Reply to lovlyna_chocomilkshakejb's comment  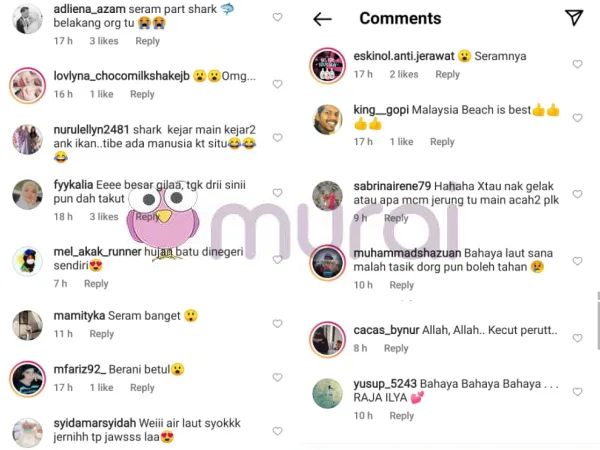(142, 94)
